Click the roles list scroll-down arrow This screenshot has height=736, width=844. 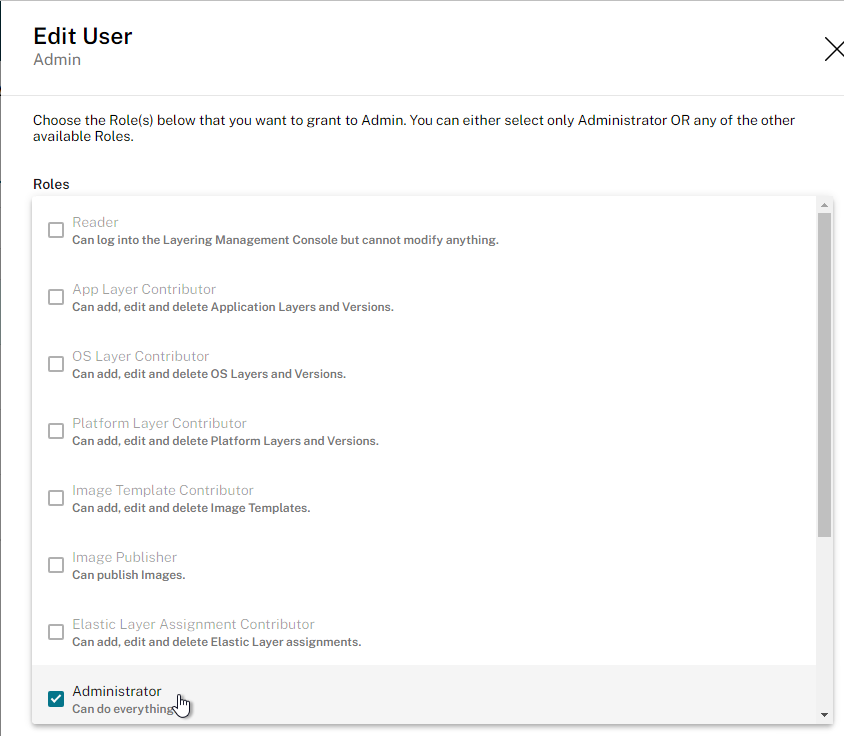coord(824,715)
